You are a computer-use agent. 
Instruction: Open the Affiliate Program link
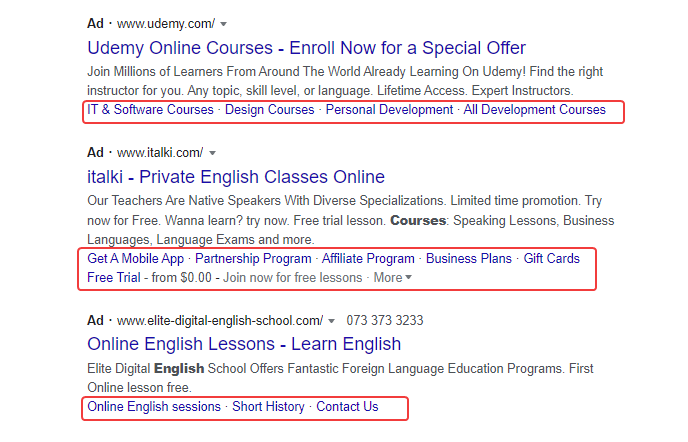(368, 259)
